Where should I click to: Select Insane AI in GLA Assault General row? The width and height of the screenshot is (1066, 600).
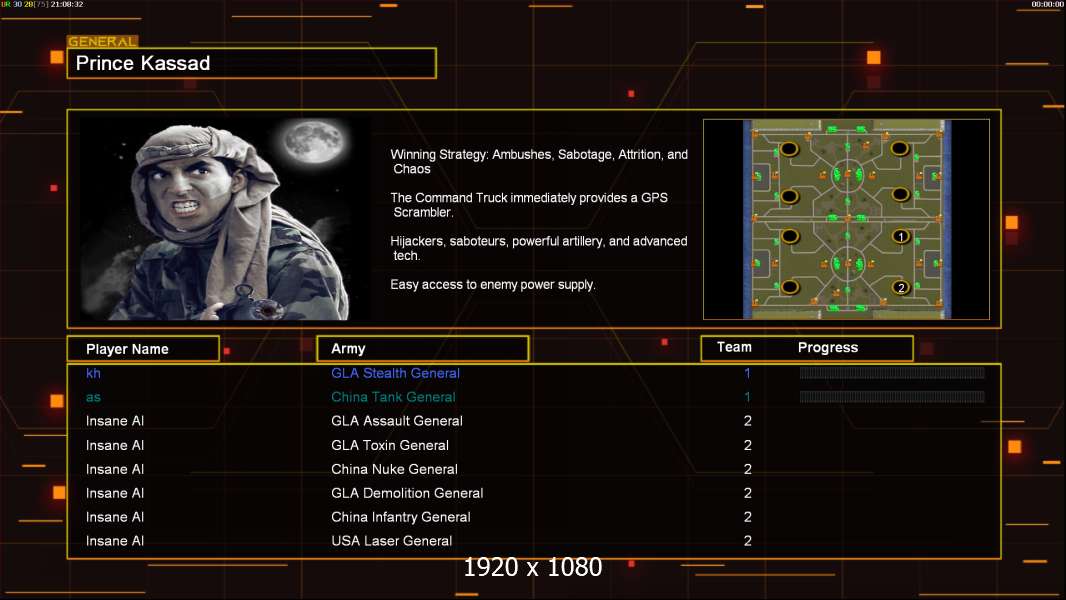[115, 421]
